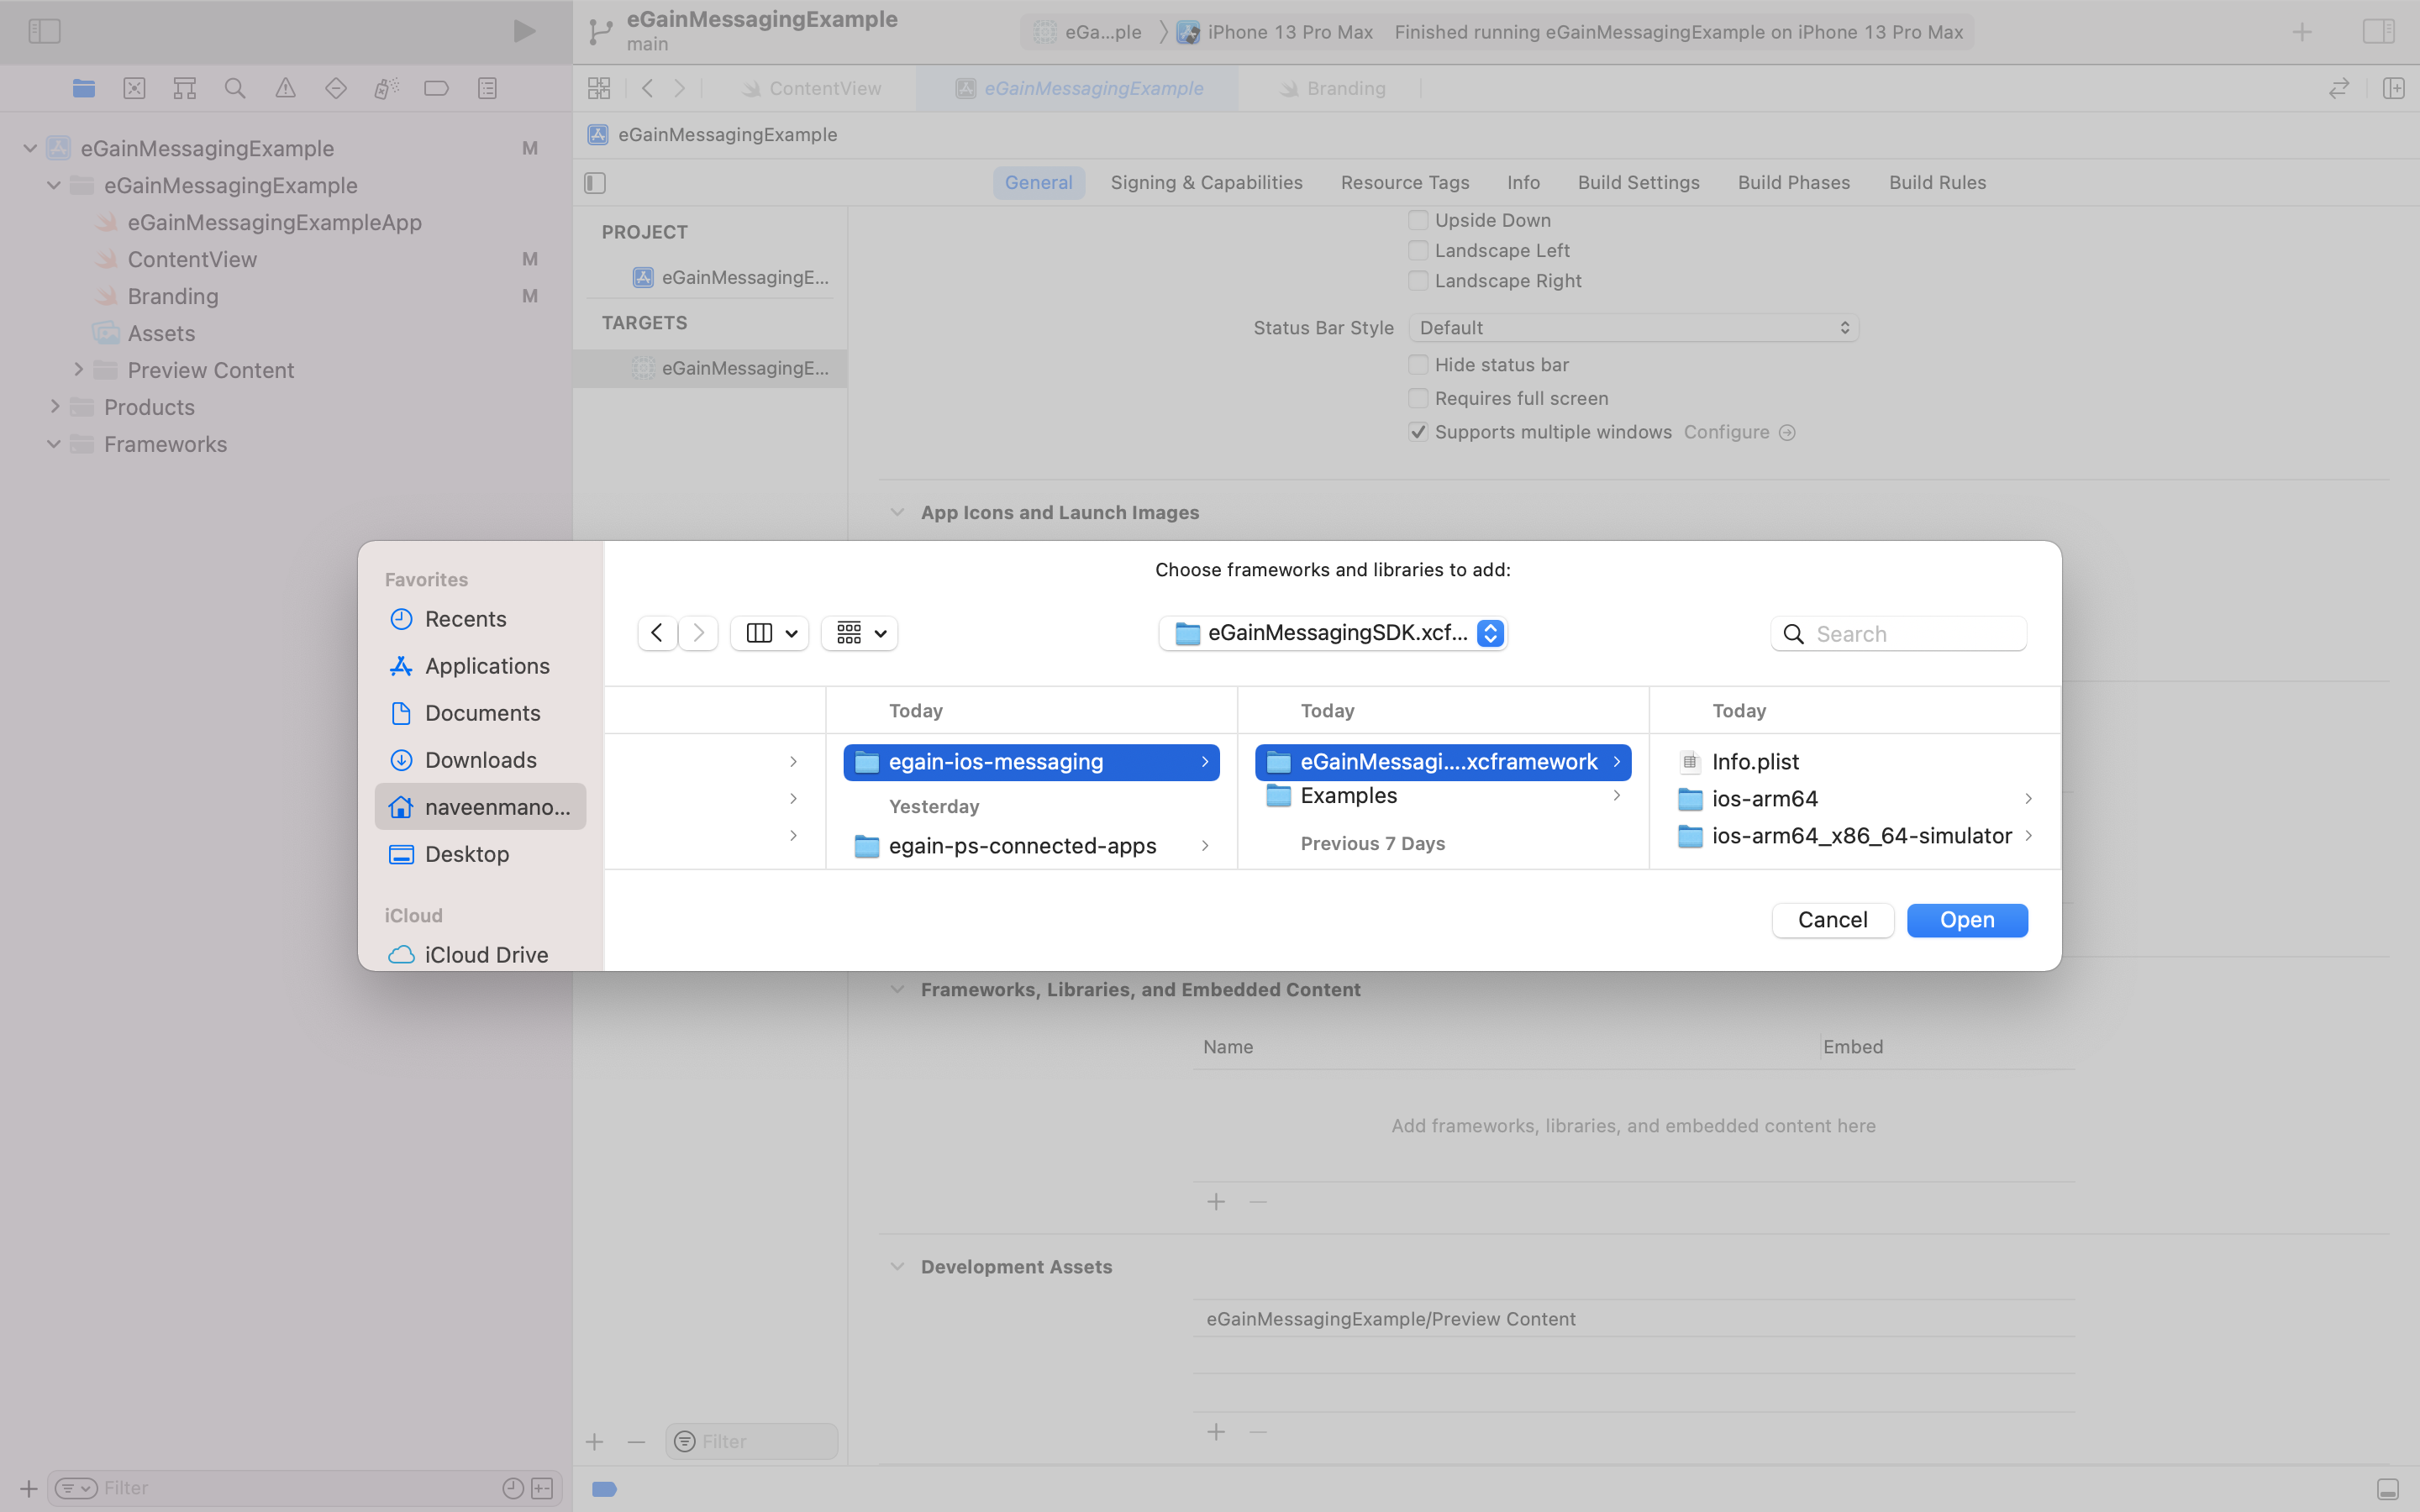Viewport: 2420px width, 1512px height.
Task: Open the Build Rules tab
Action: click(1937, 183)
